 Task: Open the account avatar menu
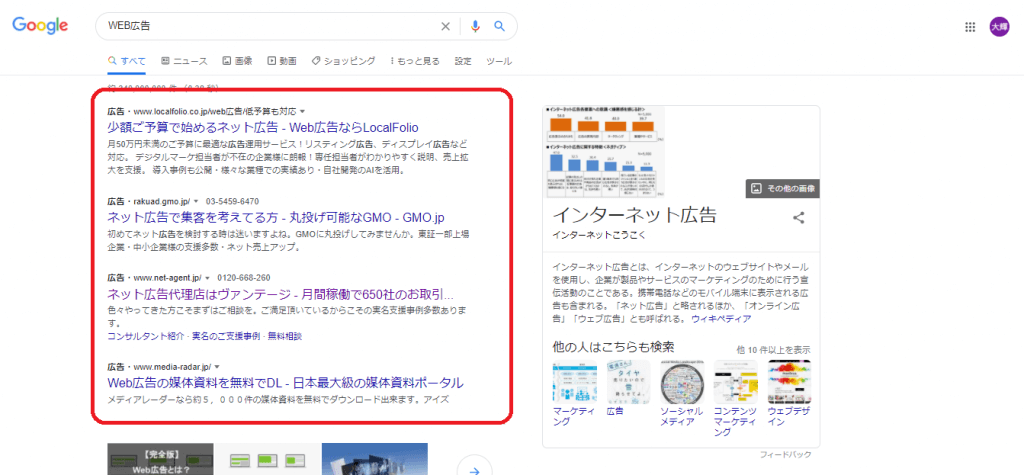999,27
